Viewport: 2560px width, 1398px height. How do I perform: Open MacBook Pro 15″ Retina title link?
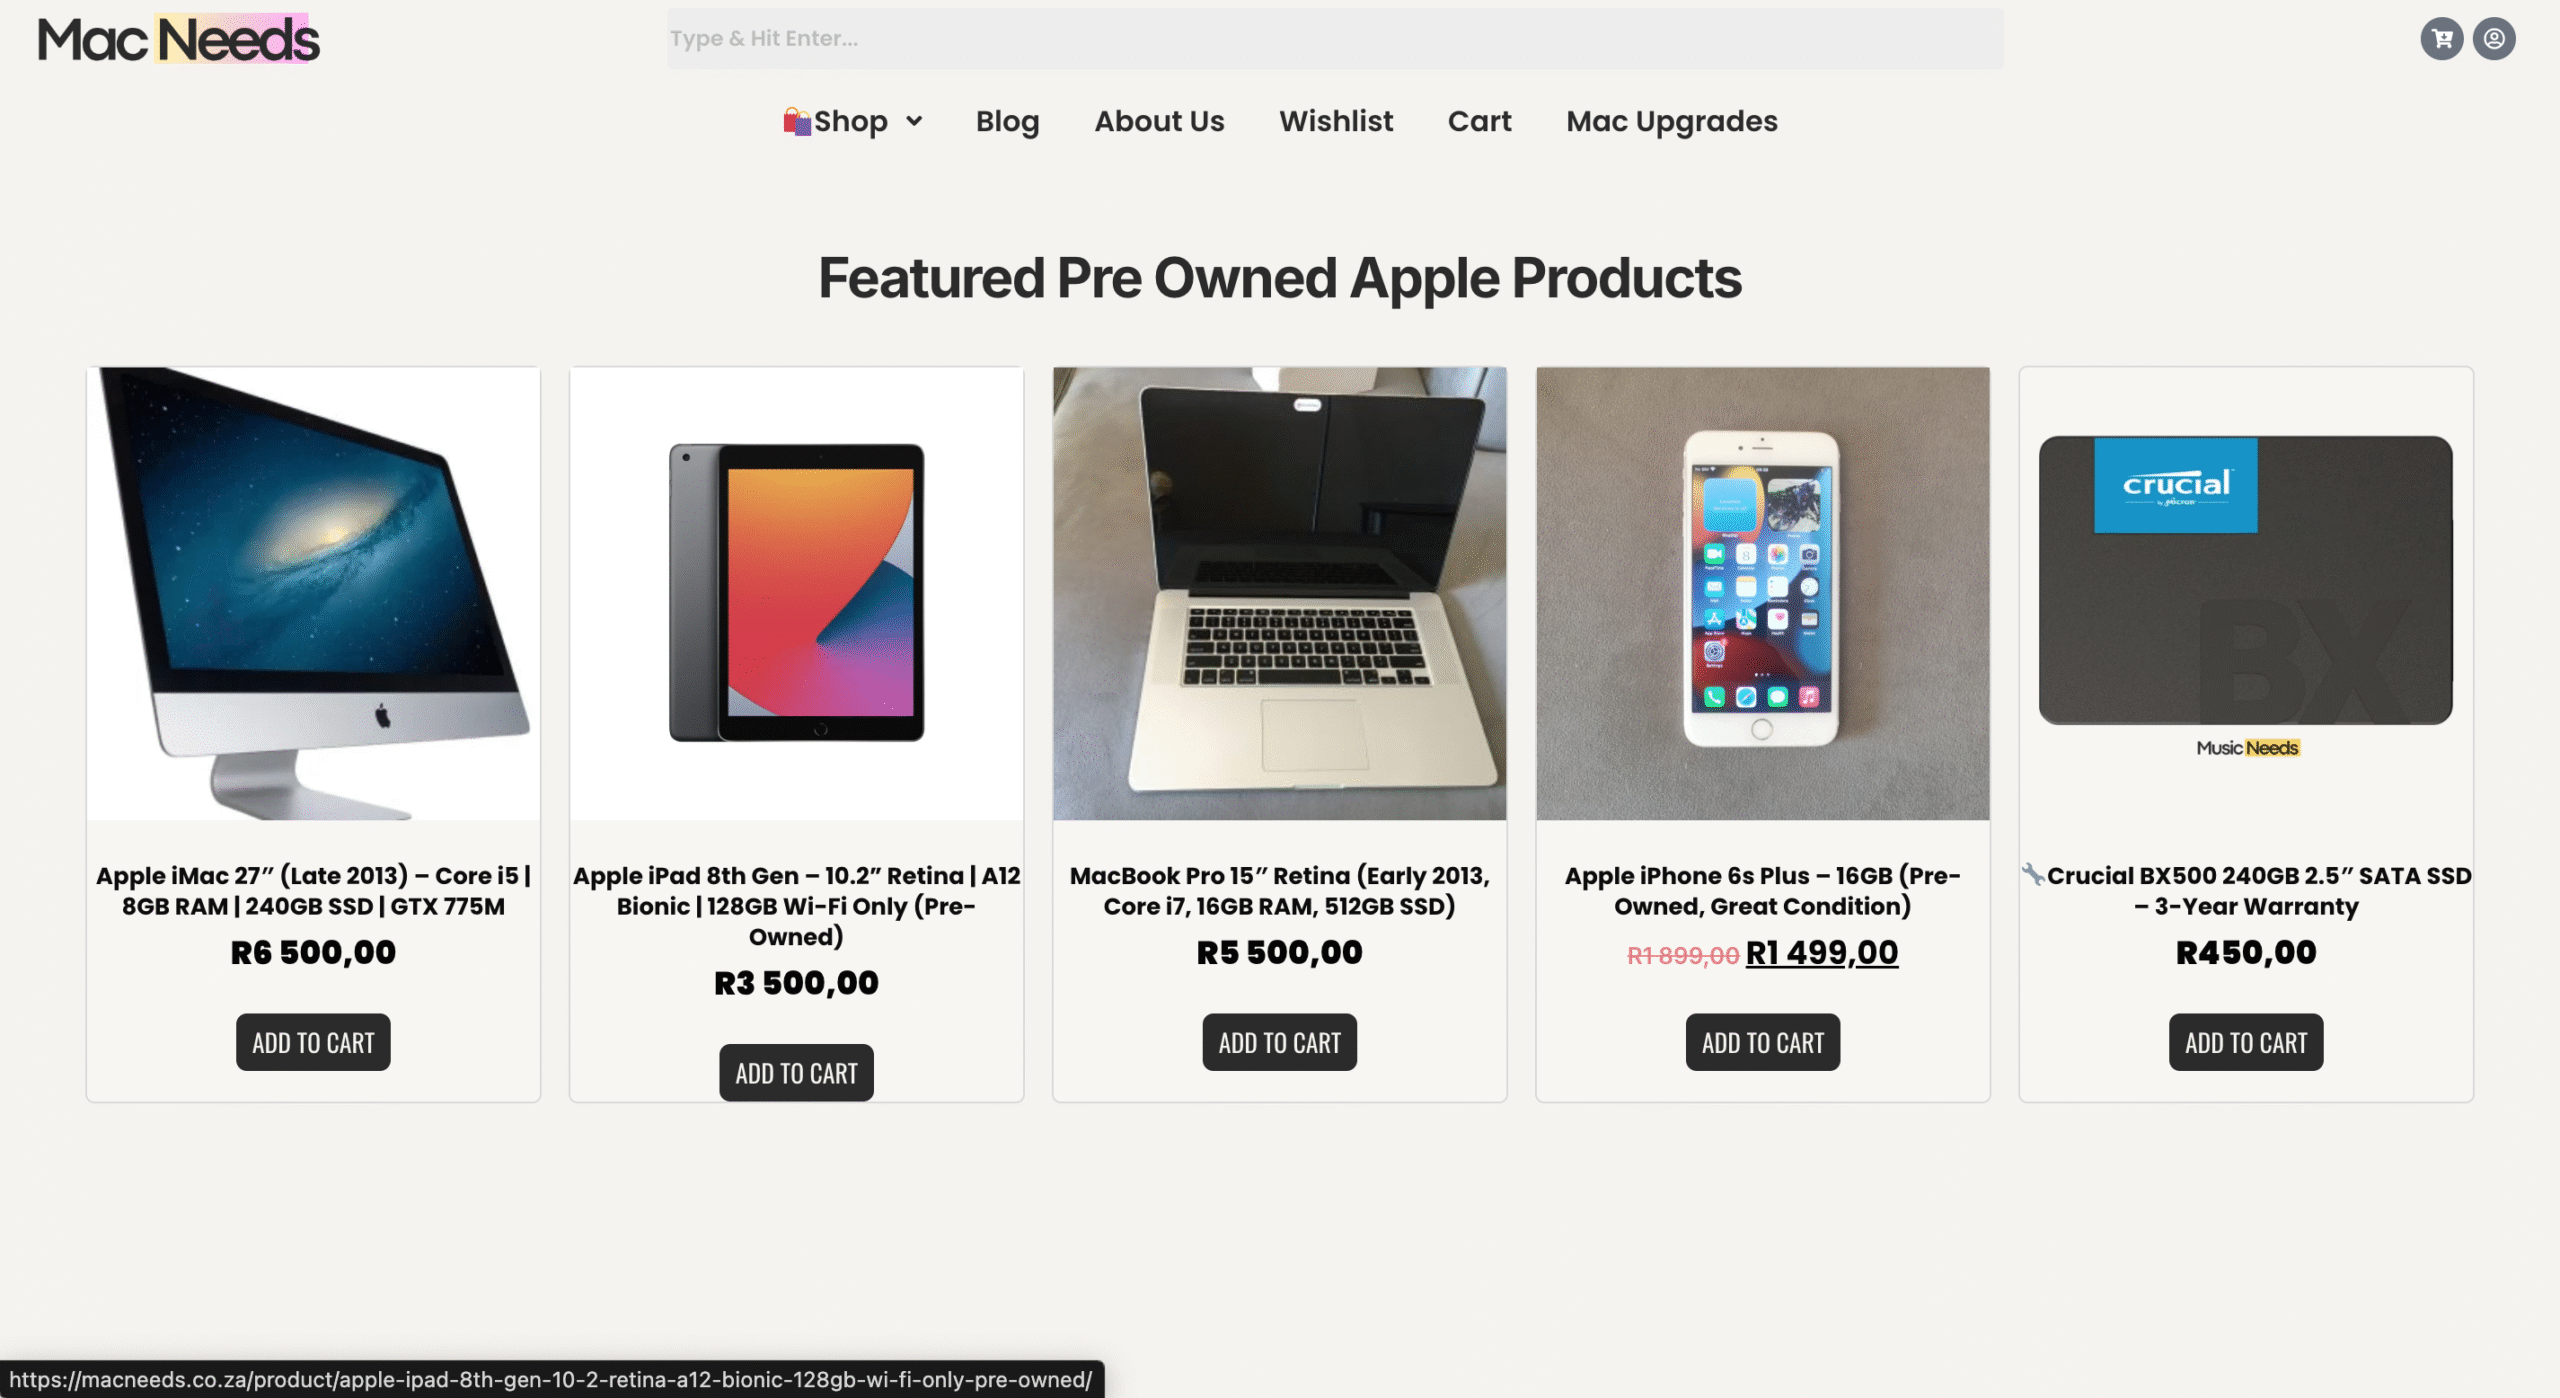[x=1279, y=890]
